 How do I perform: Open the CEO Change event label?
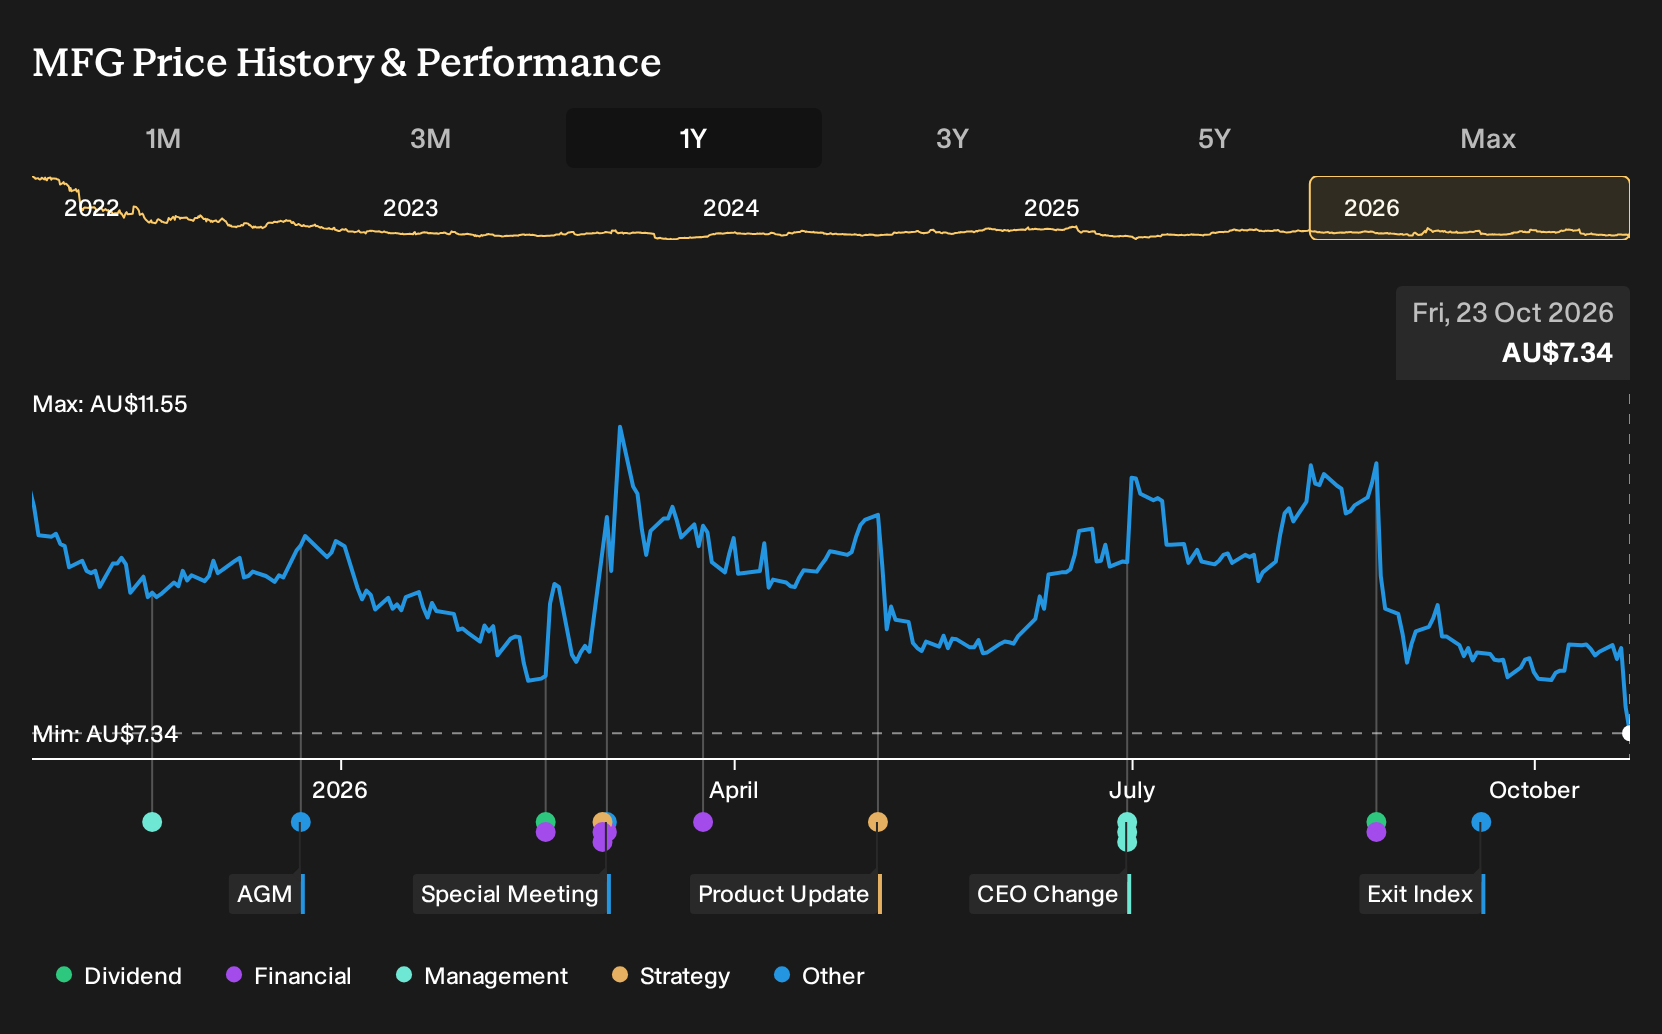[1050, 894]
